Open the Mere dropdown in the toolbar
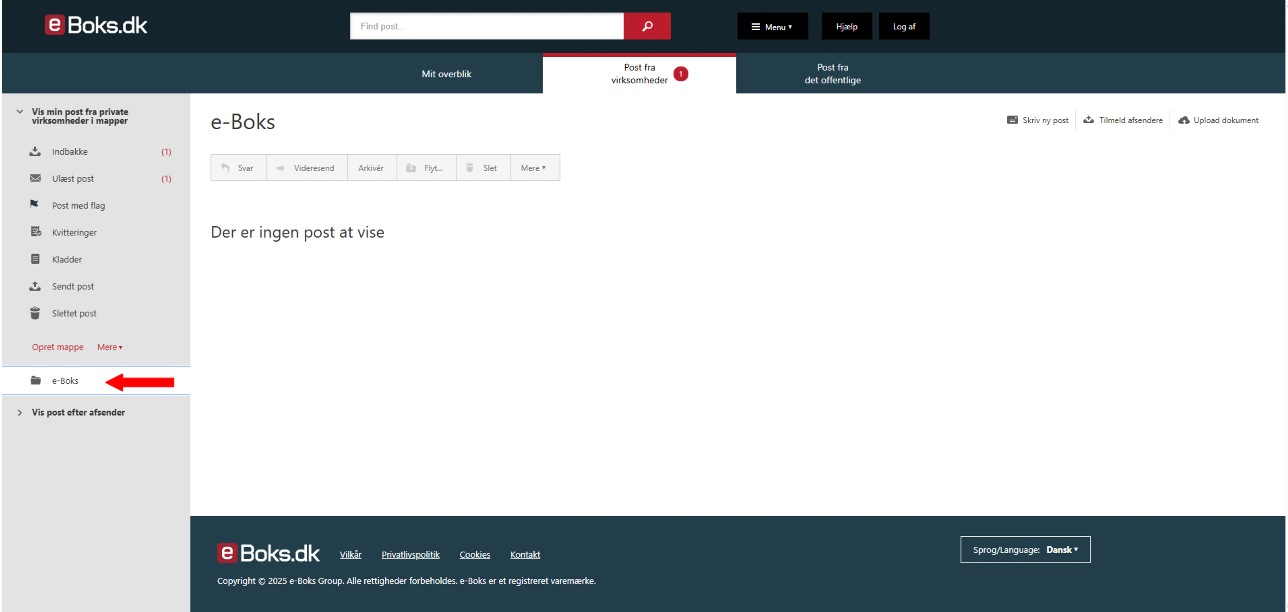This screenshot has width=1288, height=612. pos(534,167)
